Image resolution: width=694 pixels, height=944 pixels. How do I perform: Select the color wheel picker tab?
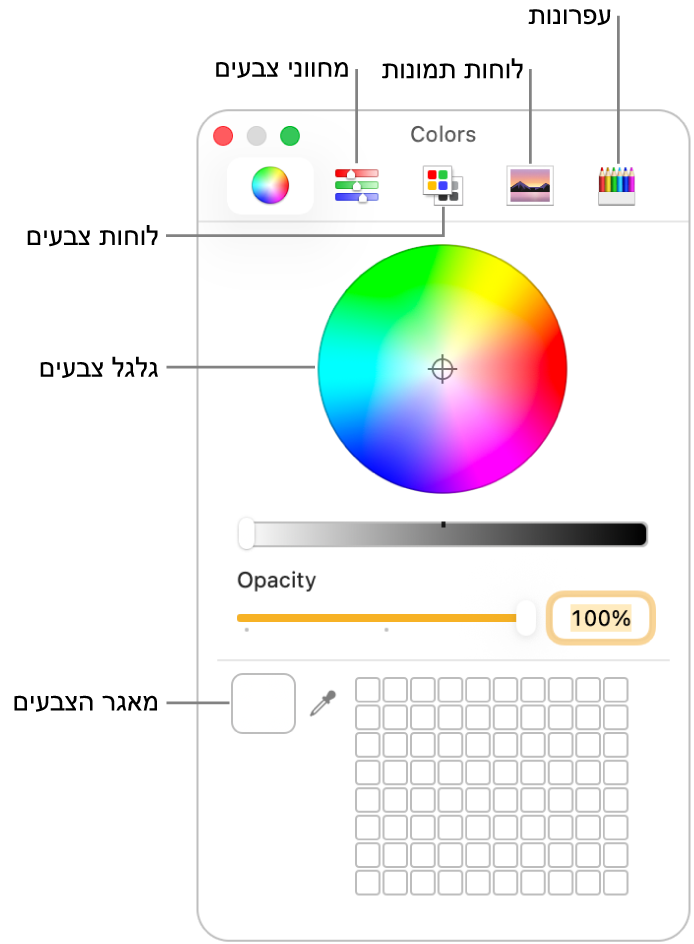[x=270, y=185]
